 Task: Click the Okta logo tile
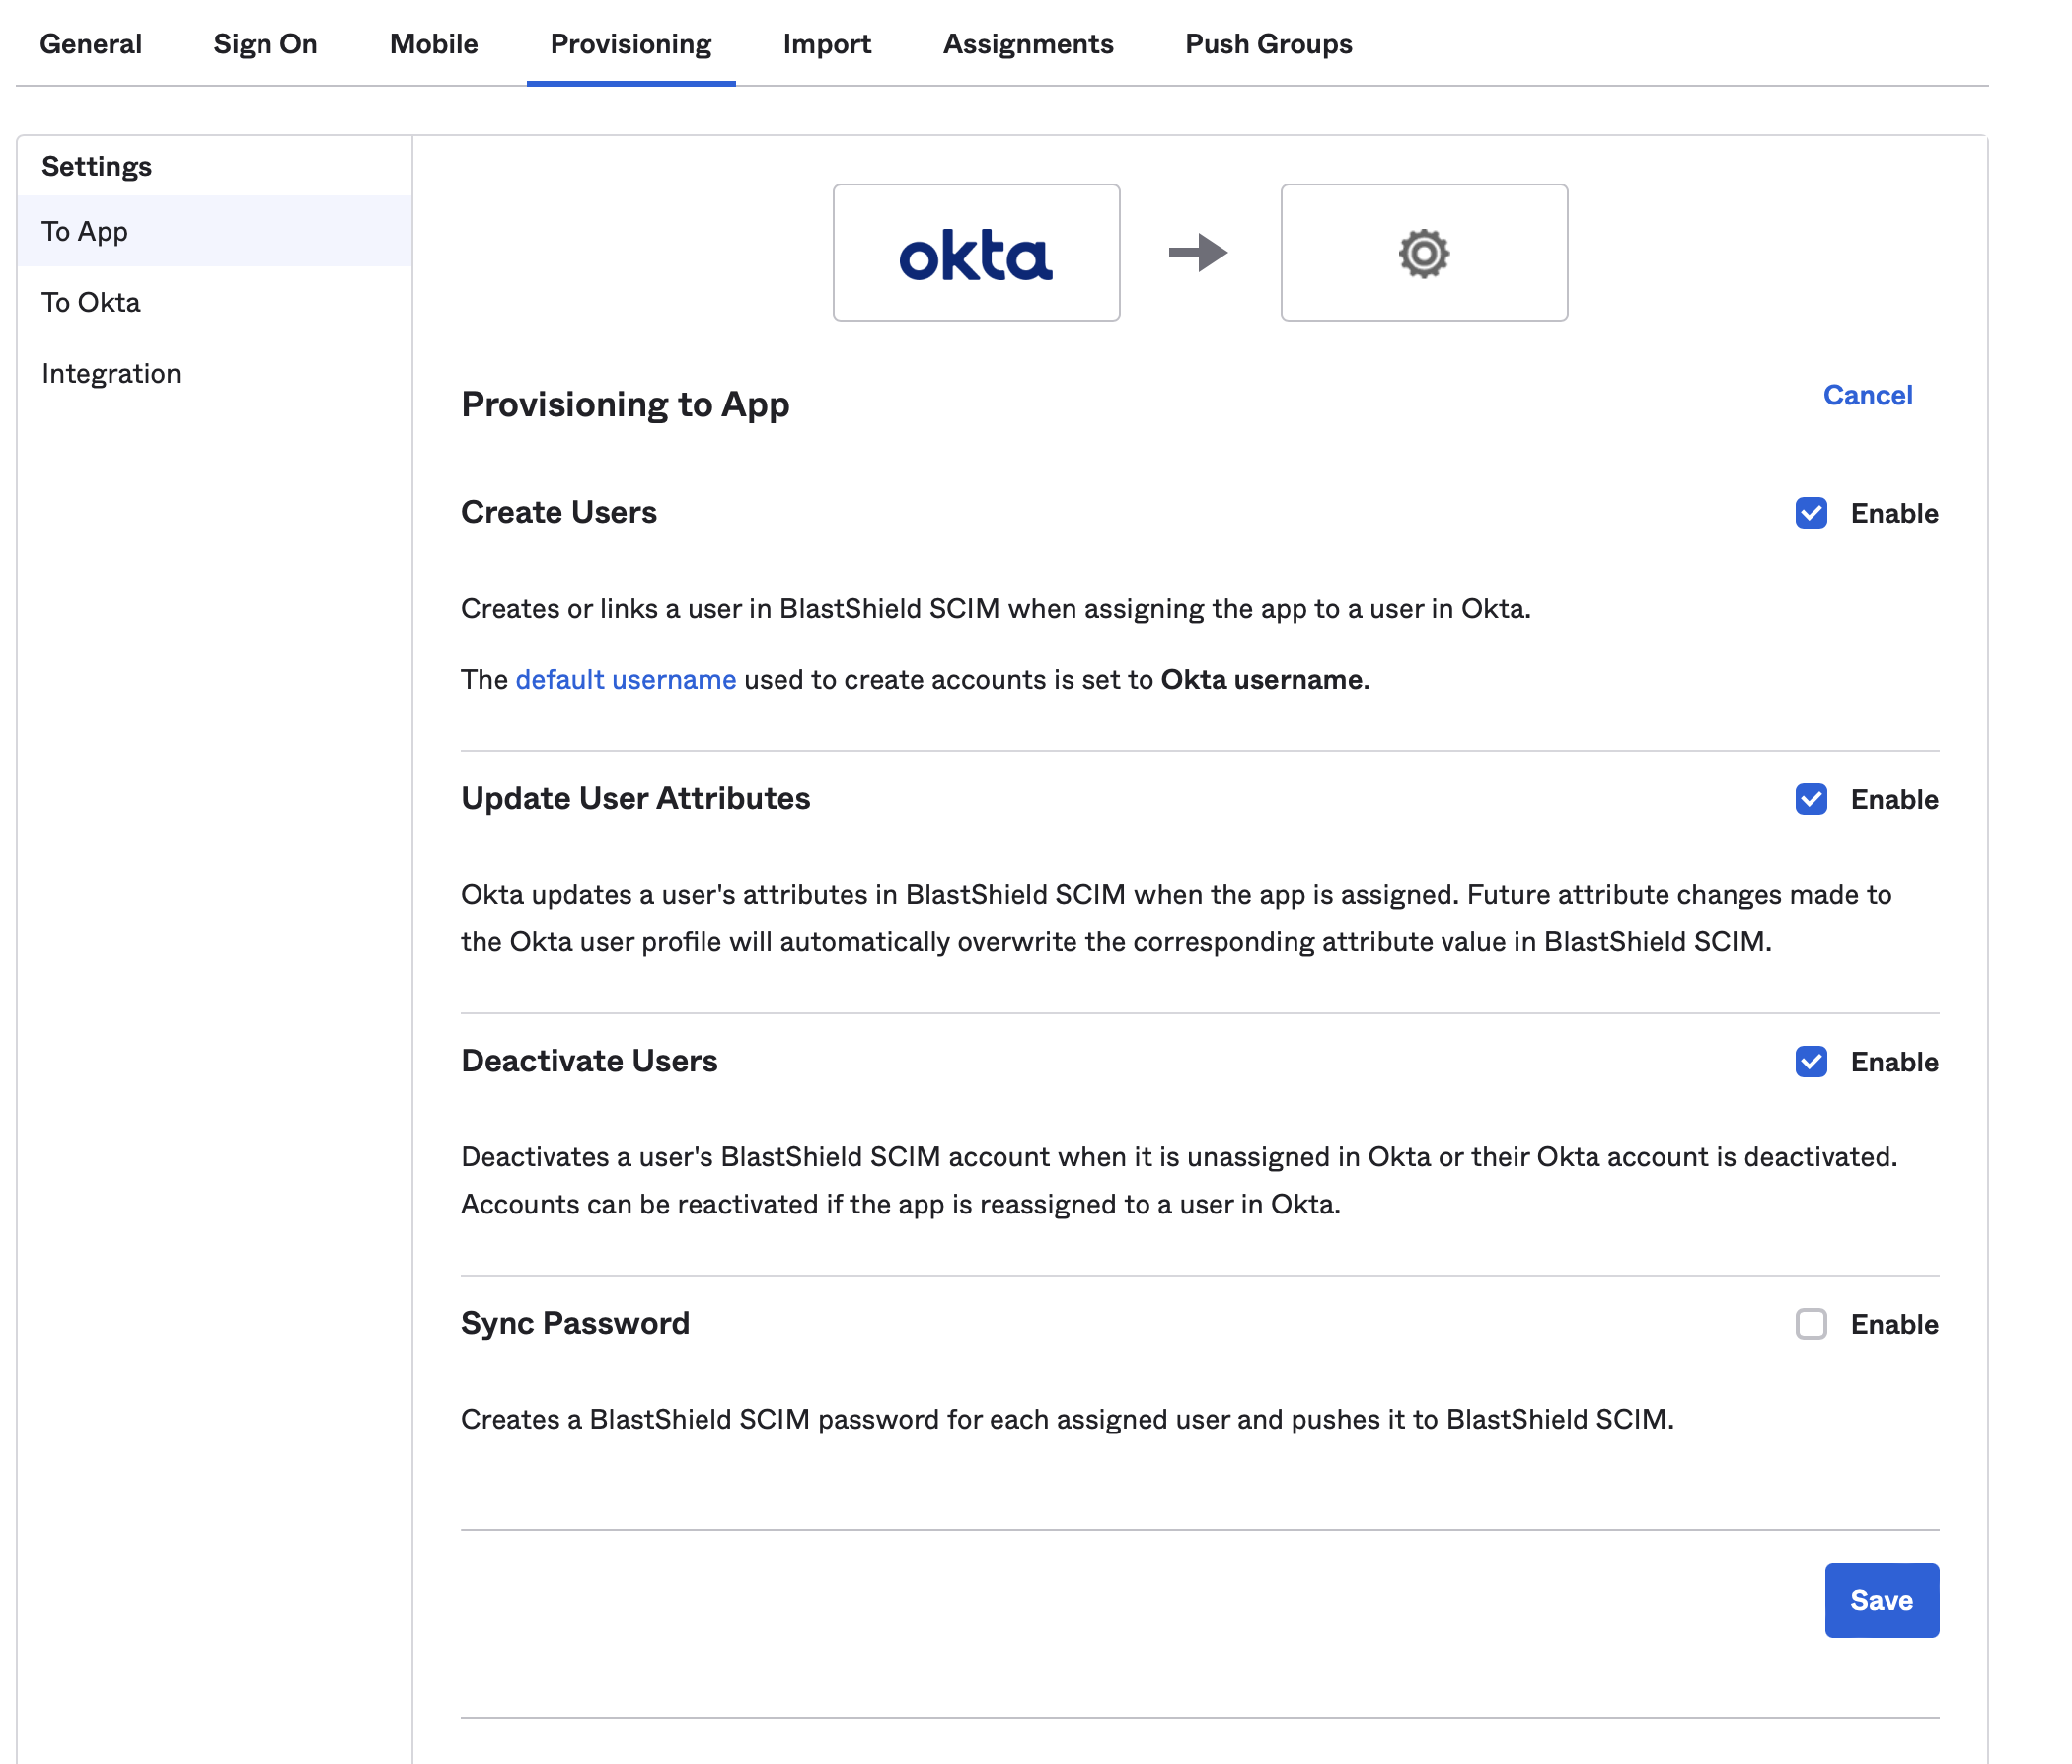(976, 252)
